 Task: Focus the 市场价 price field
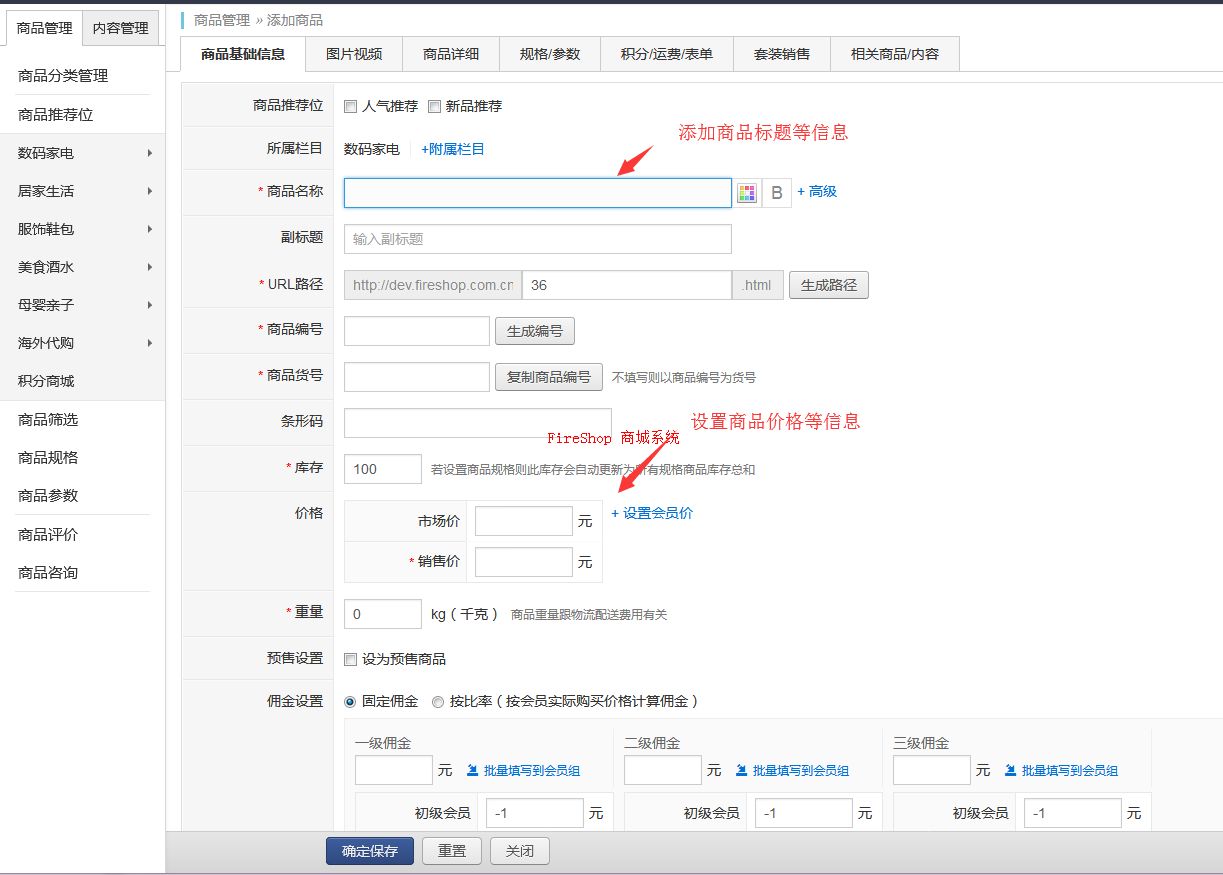point(524,521)
